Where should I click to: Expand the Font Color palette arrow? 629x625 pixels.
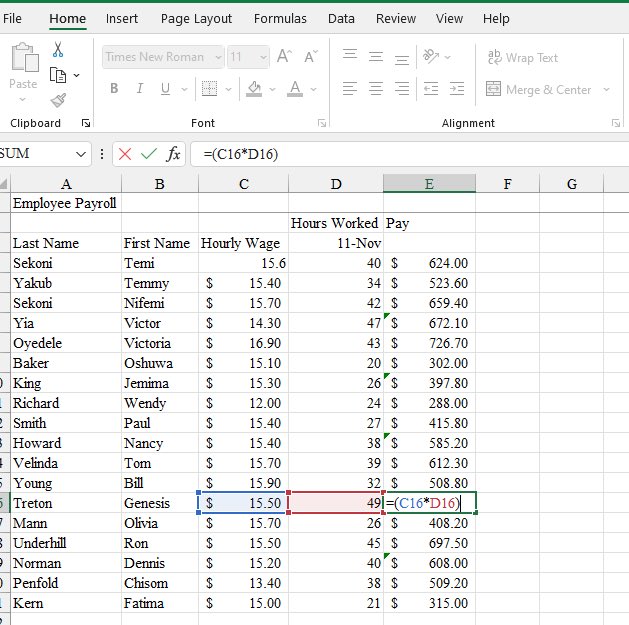point(313,89)
